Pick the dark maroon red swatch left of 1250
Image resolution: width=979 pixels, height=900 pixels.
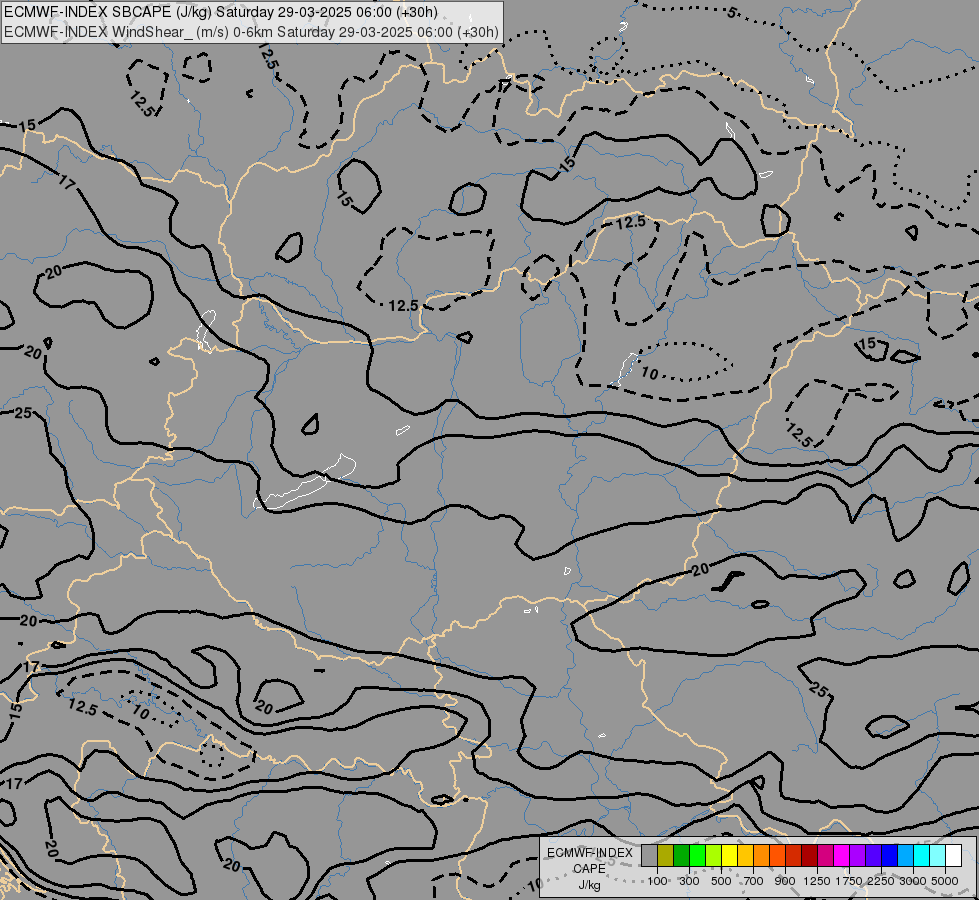coord(810,855)
